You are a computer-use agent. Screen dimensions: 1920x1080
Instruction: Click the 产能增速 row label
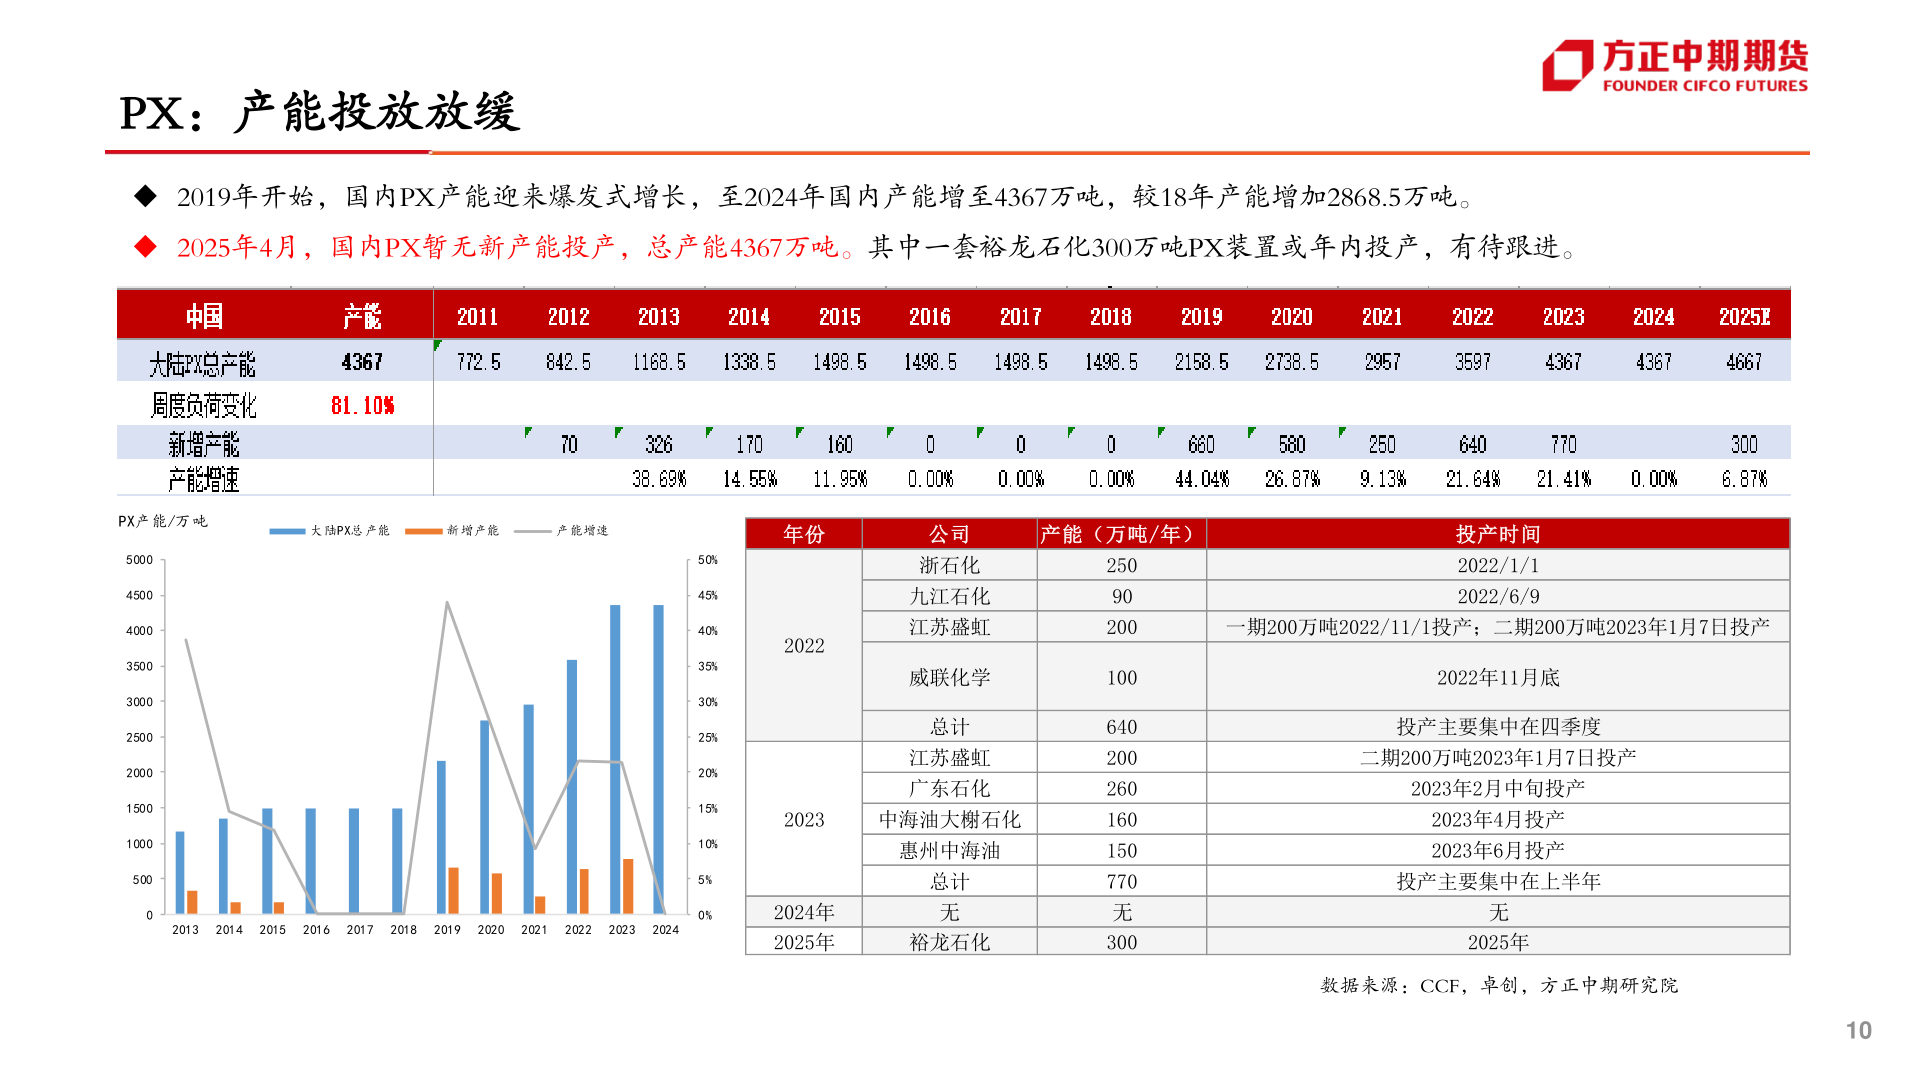coord(203,480)
